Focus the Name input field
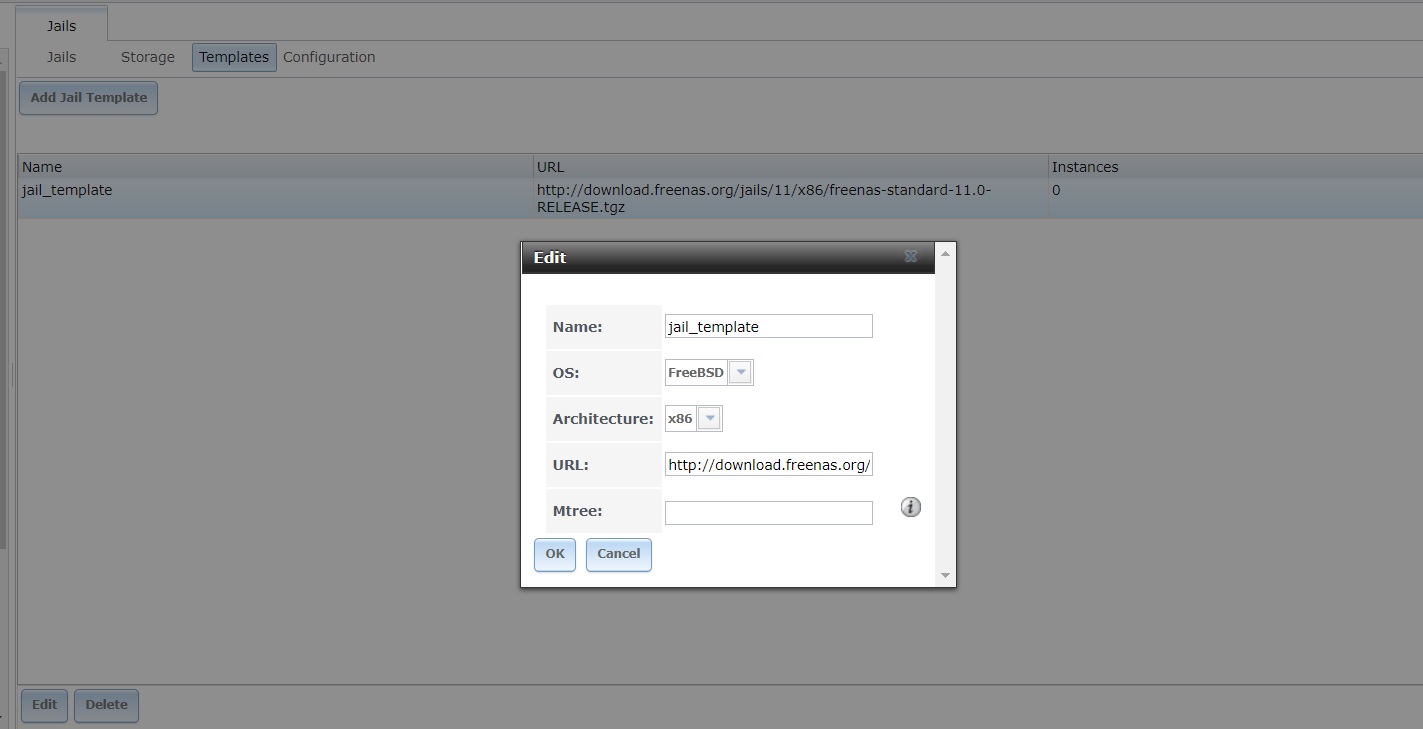 768,326
